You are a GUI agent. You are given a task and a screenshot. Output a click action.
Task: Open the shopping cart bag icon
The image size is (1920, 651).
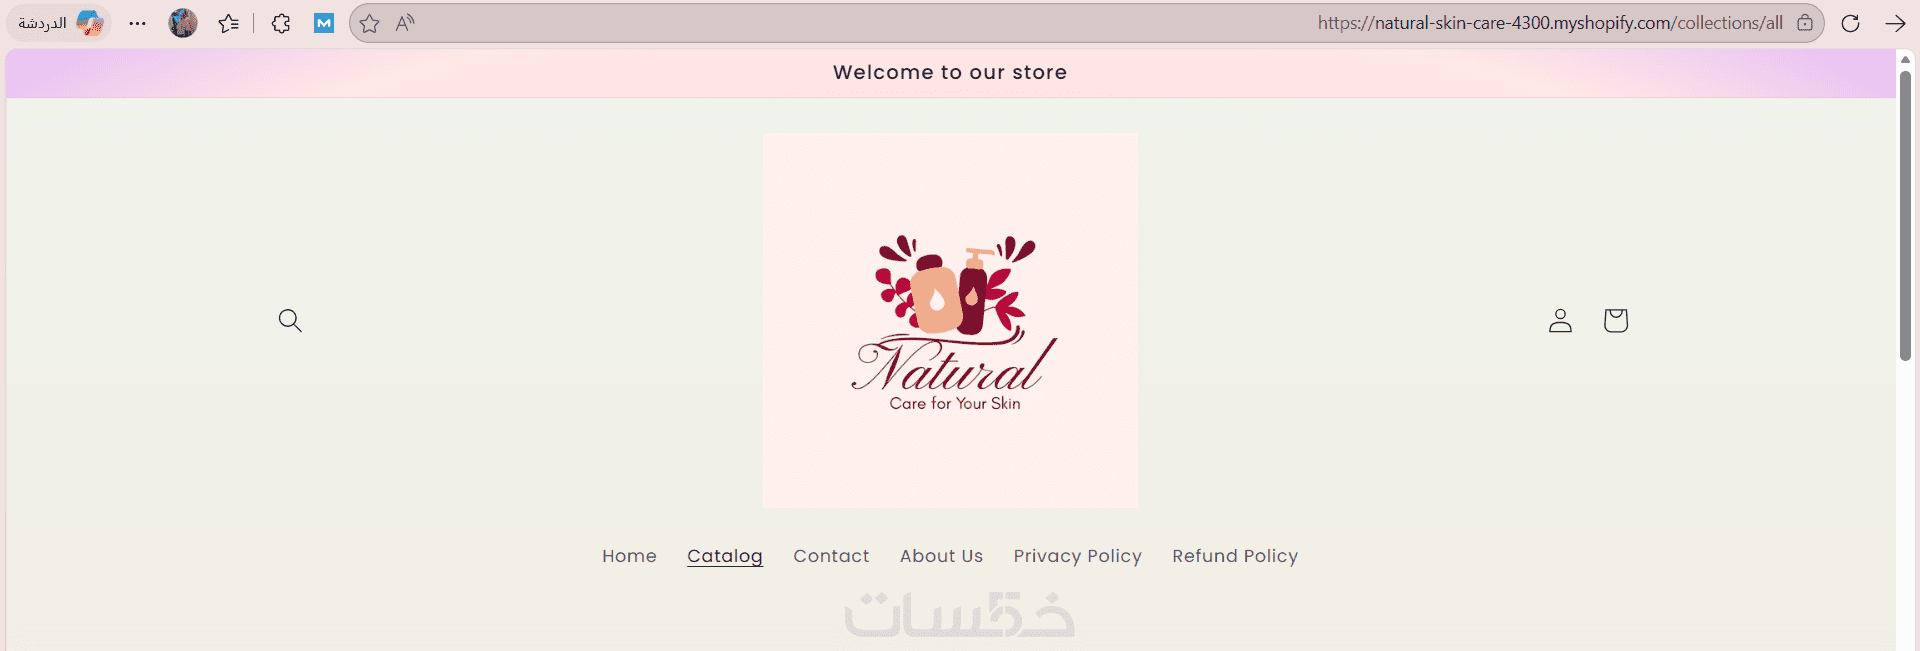point(1615,320)
